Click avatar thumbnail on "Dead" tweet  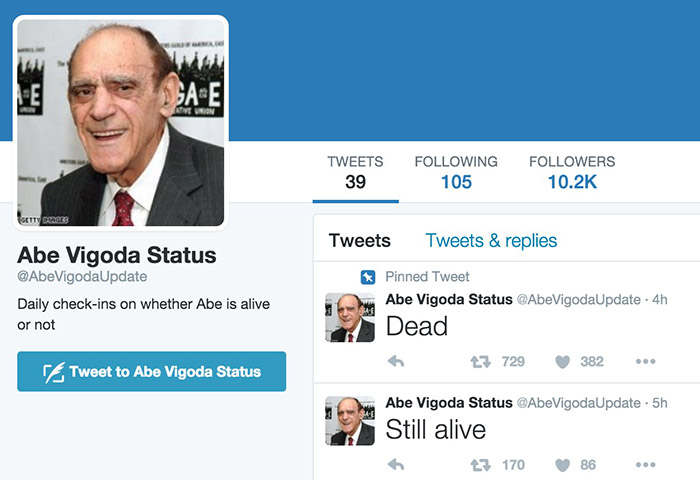350,318
